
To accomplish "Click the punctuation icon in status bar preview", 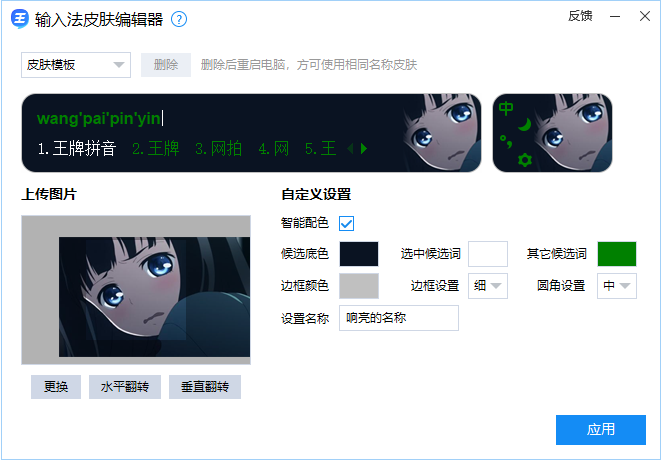I will pyautogui.click(x=506, y=142).
